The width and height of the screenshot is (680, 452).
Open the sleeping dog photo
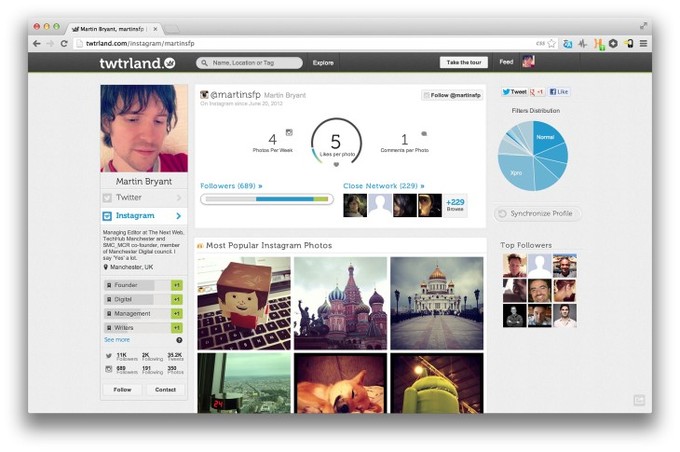click(x=340, y=383)
